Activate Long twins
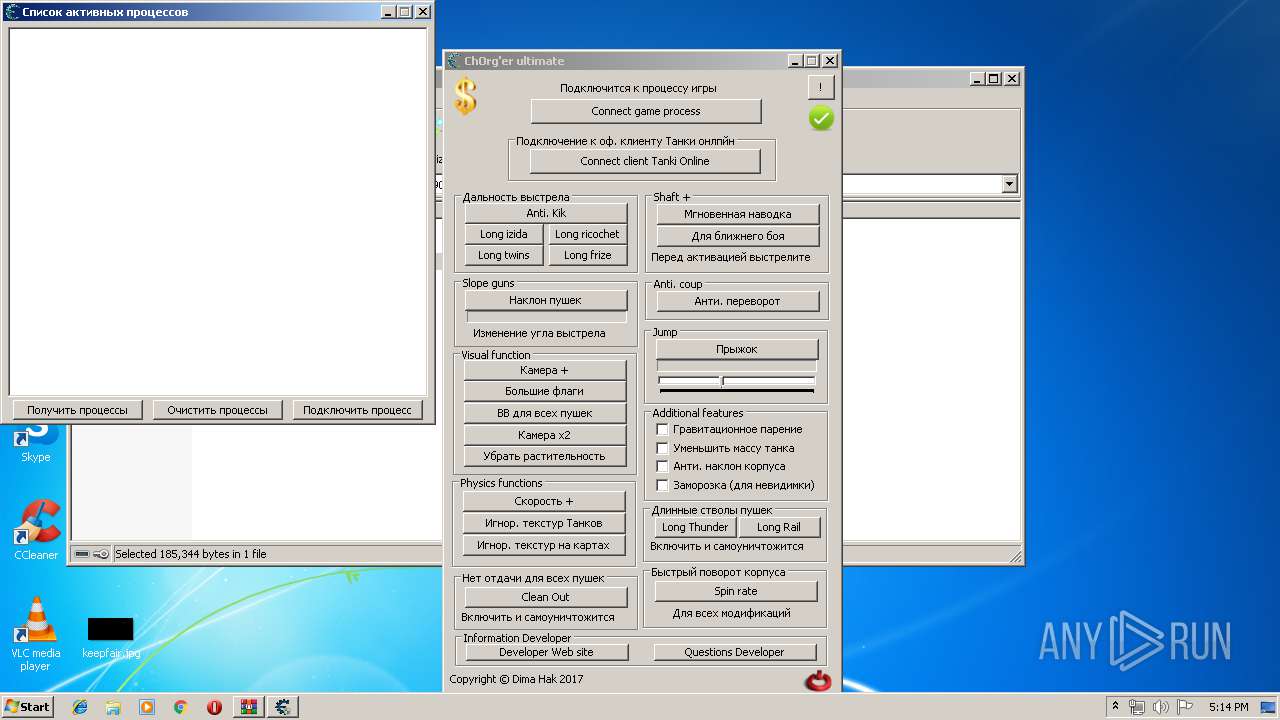Viewport: 1280px width, 720px height. pyautogui.click(x=504, y=255)
